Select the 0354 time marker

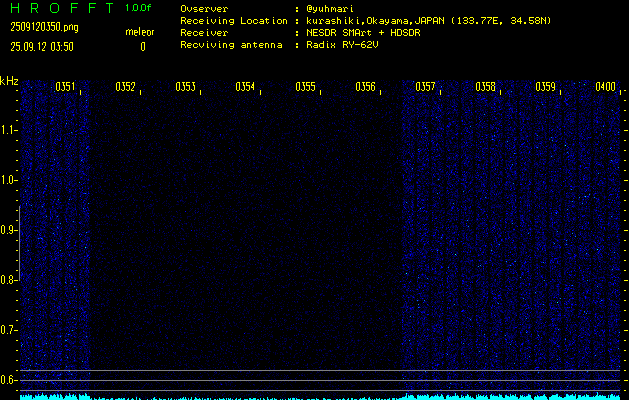pos(245,87)
